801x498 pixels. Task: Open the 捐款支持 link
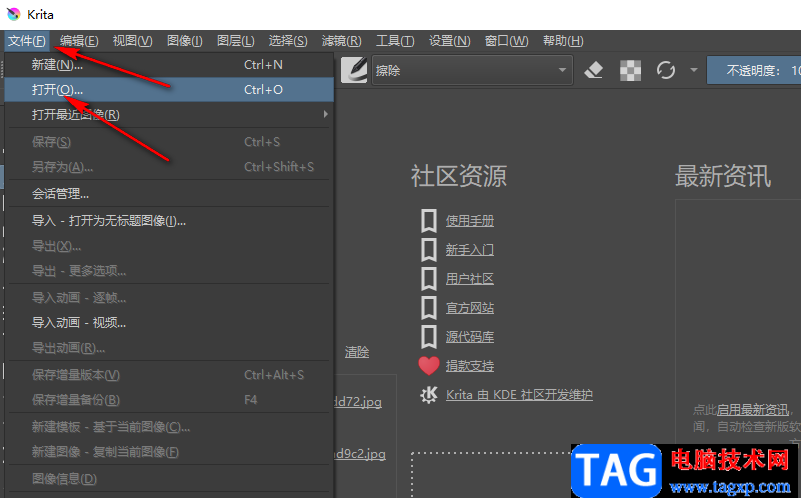tap(469, 366)
